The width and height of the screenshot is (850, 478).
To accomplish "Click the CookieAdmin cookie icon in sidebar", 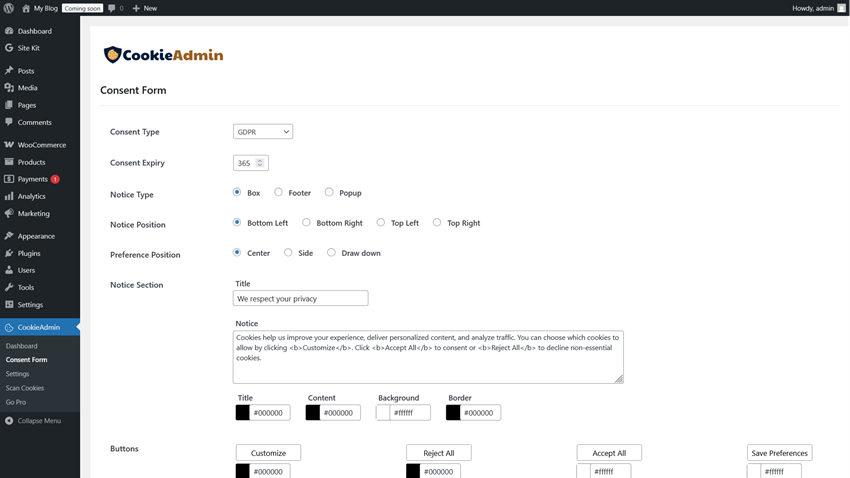I will point(9,327).
